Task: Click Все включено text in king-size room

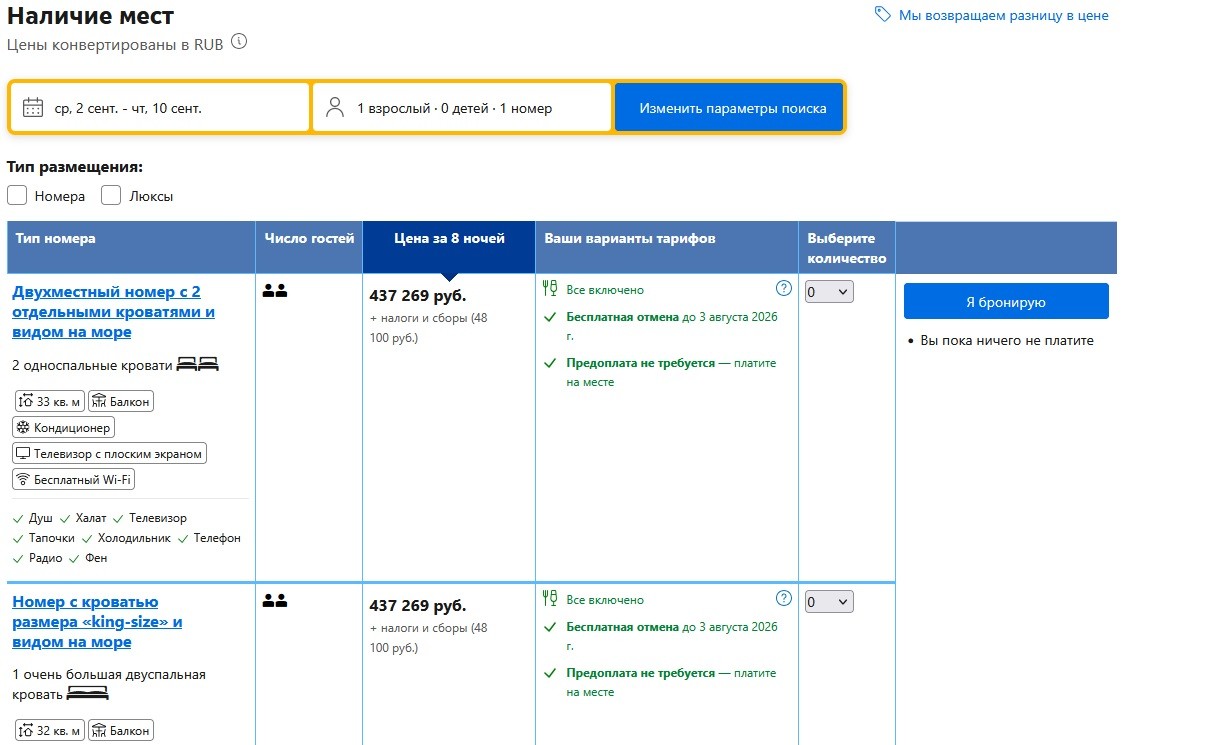Action: 605,600
